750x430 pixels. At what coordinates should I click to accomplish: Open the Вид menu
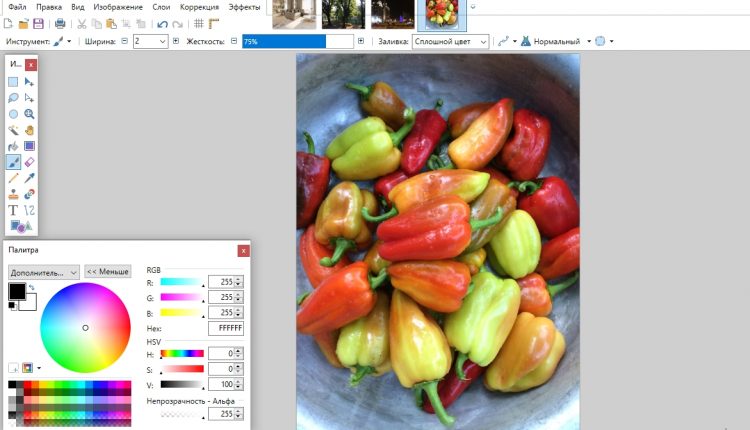coord(77,7)
